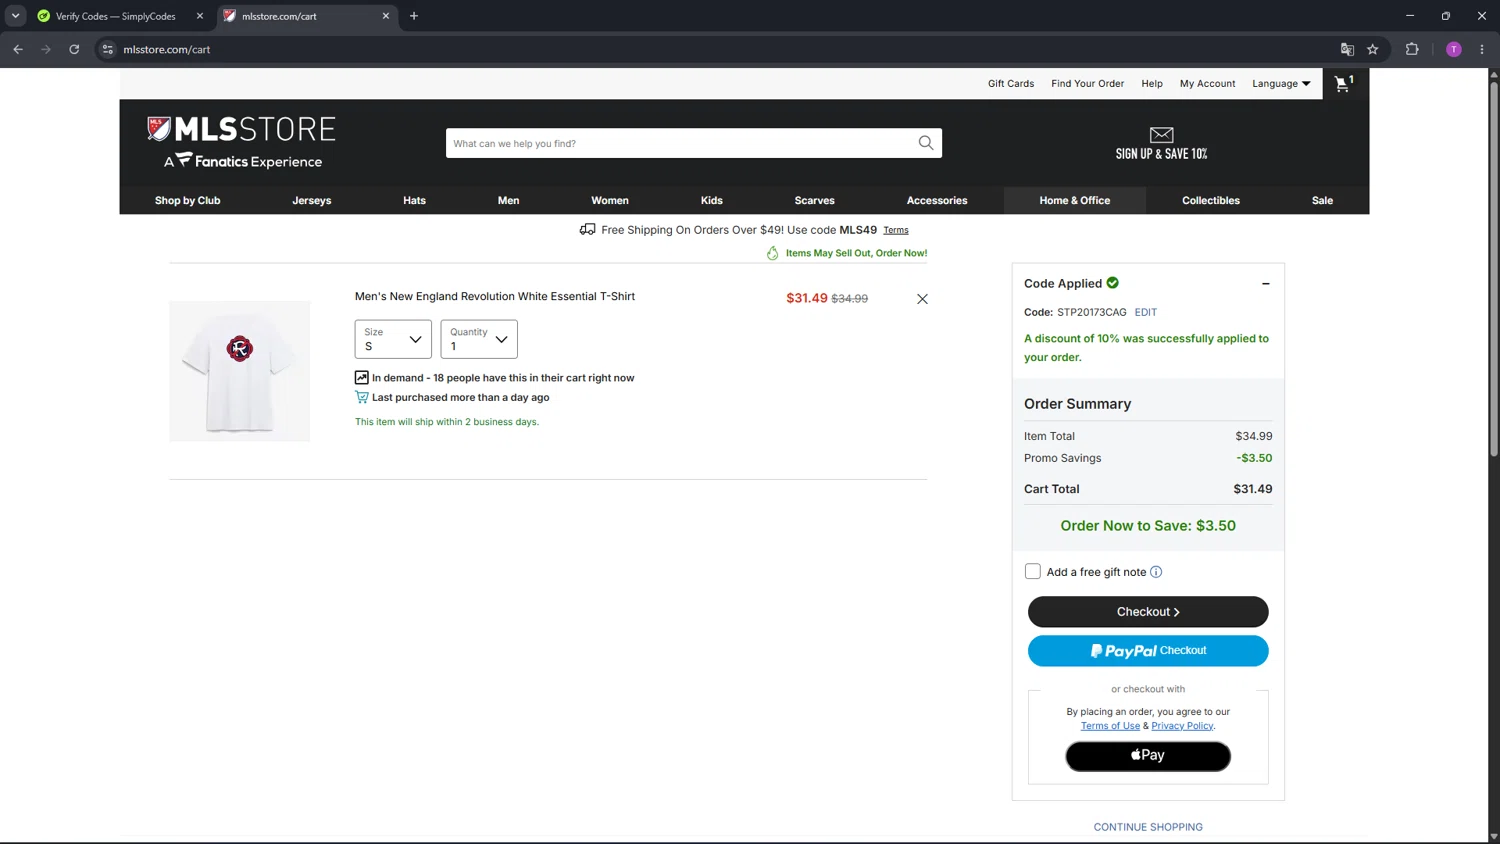The image size is (1500, 844).
Task: Click the browser forward arrow
Action: pos(46,49)
